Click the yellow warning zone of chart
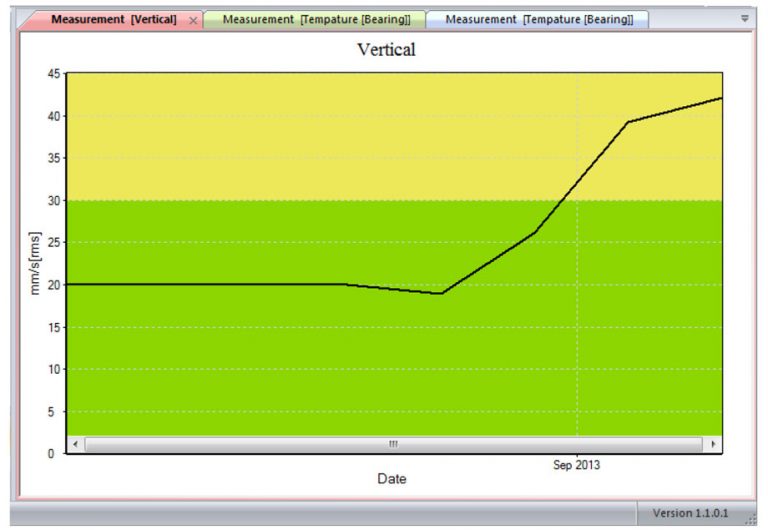 click(300, 135)
